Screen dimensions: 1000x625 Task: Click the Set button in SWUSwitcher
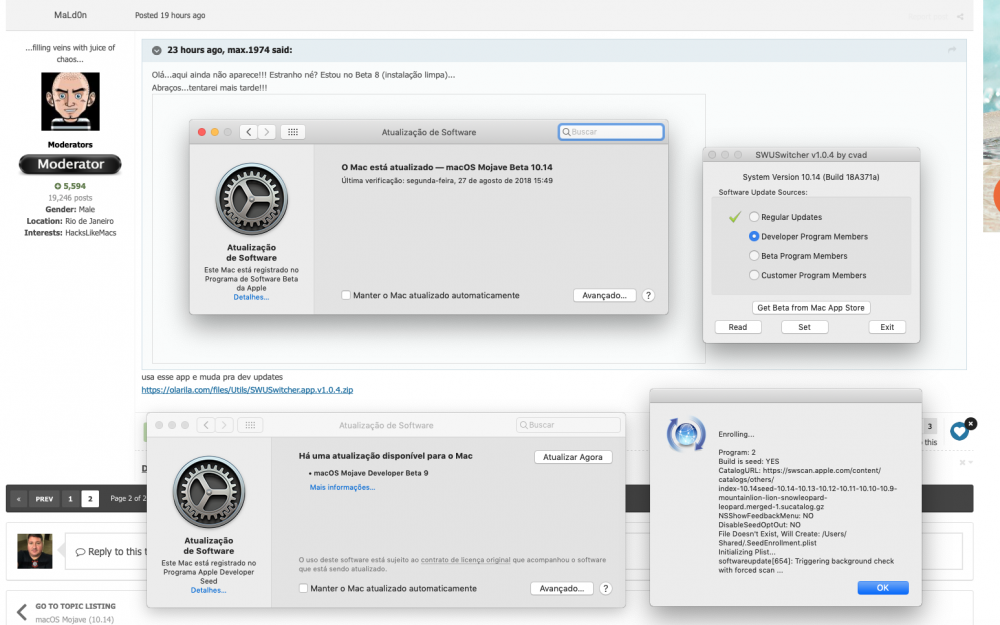point(804,327)
